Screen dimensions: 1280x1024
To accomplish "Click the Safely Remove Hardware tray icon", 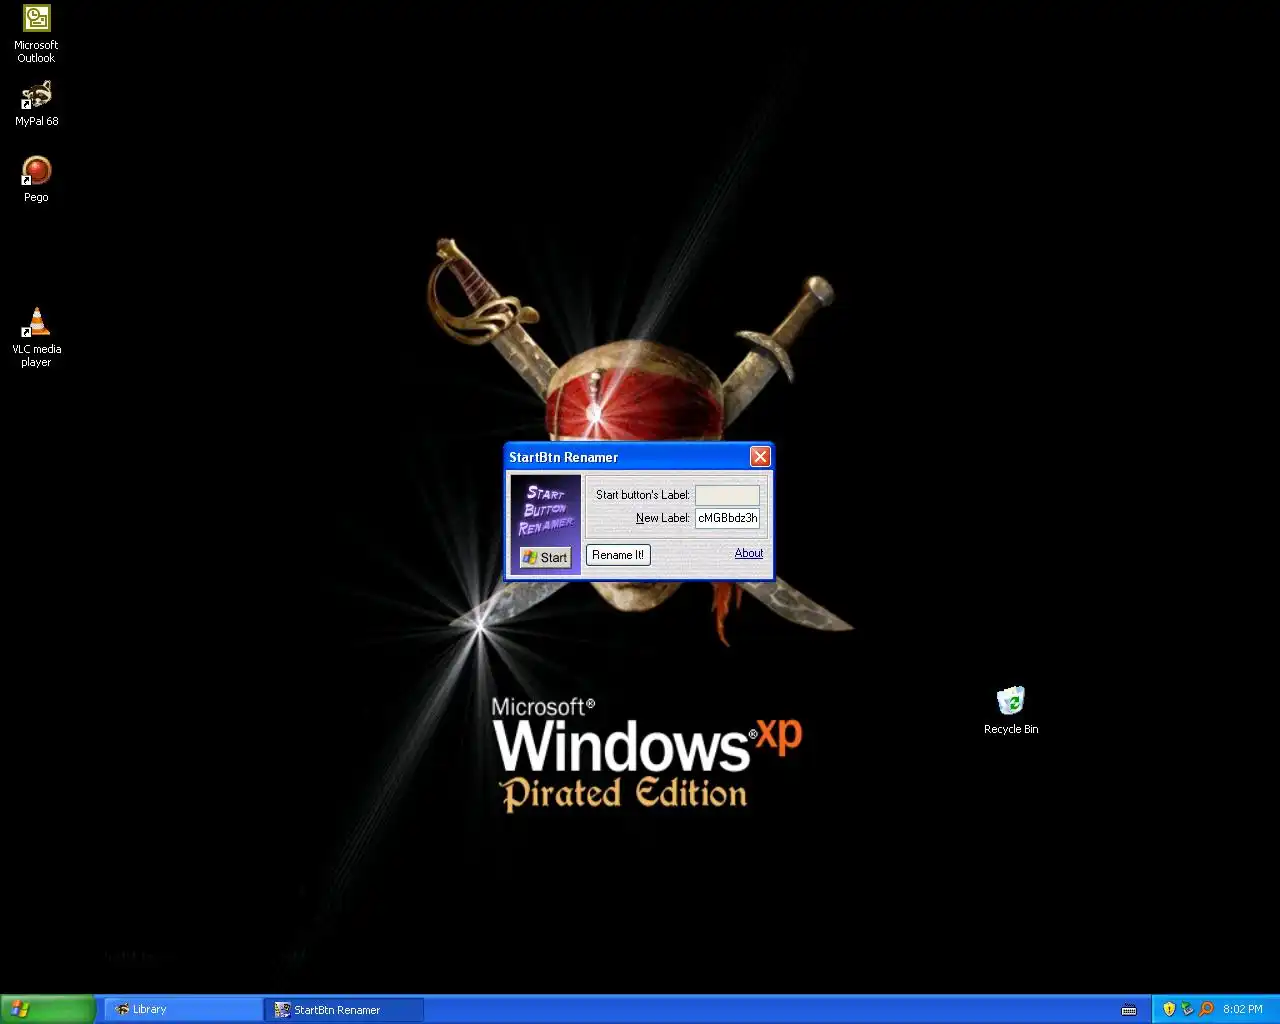I will [1187, 1009].
